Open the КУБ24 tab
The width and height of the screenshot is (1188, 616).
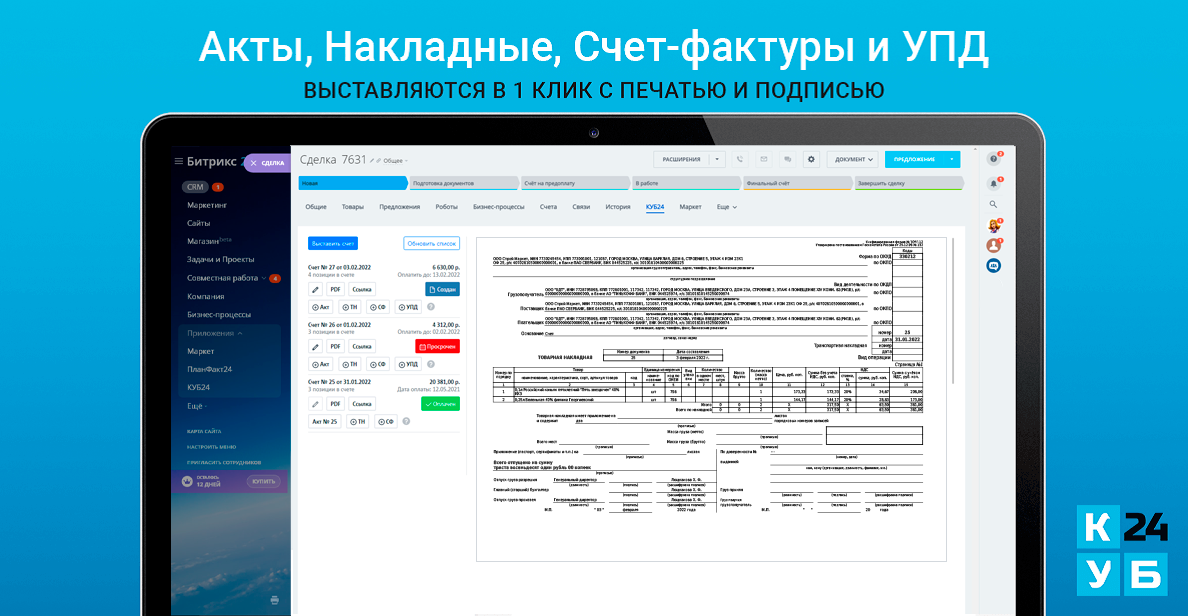click(x=655, y=207)
